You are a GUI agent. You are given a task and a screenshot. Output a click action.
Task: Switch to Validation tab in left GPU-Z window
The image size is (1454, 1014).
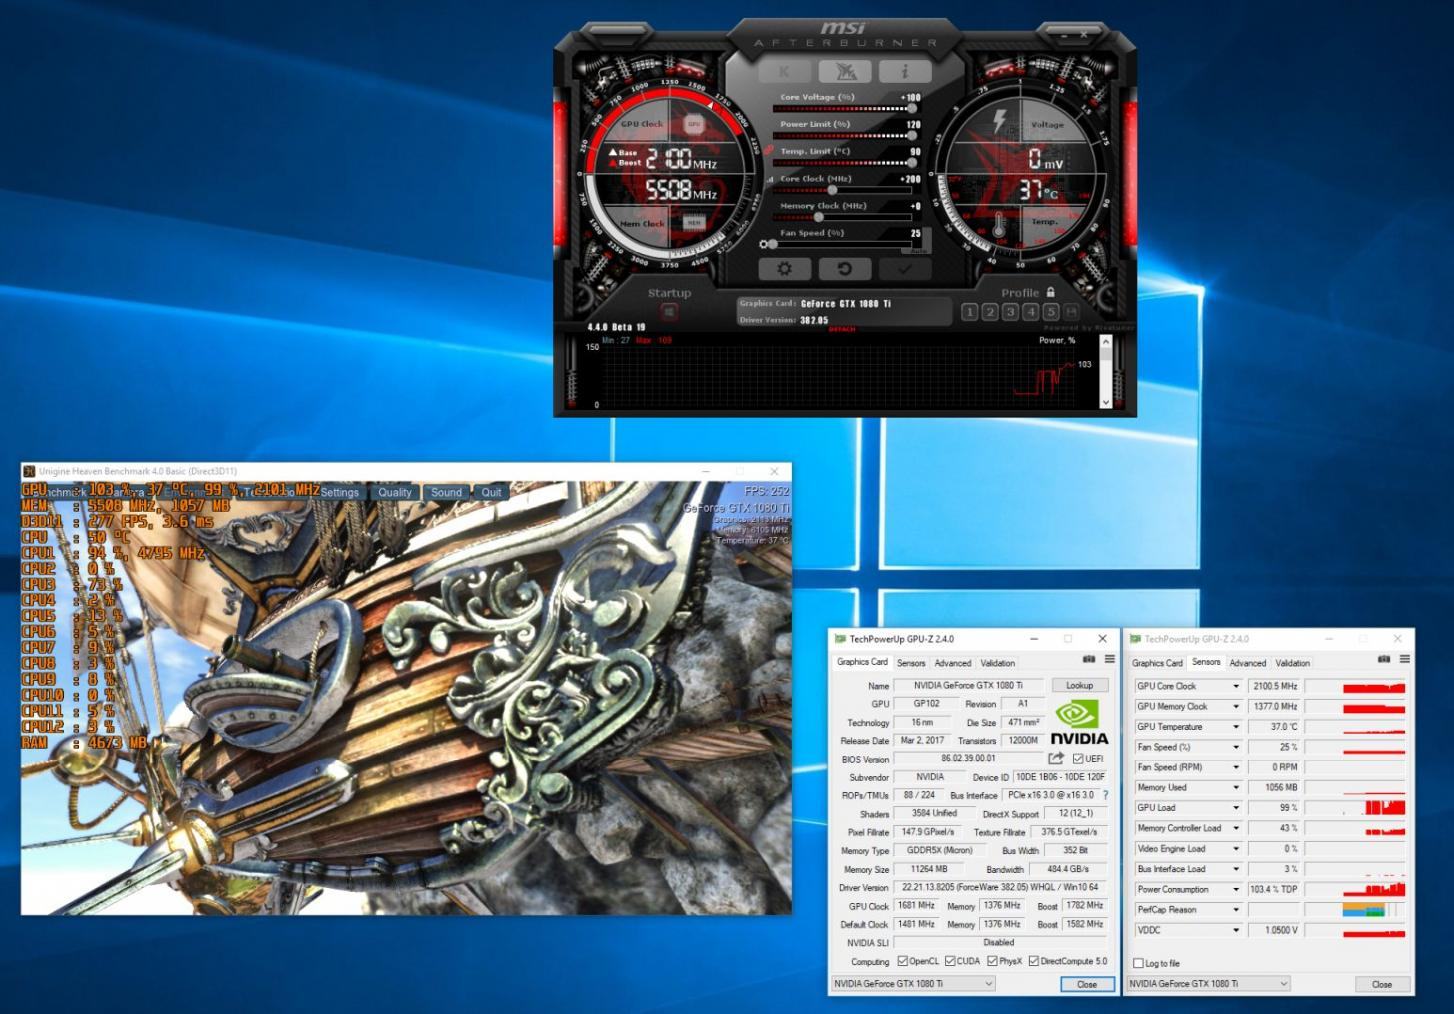pyautogui.click(x=997, y=662)
